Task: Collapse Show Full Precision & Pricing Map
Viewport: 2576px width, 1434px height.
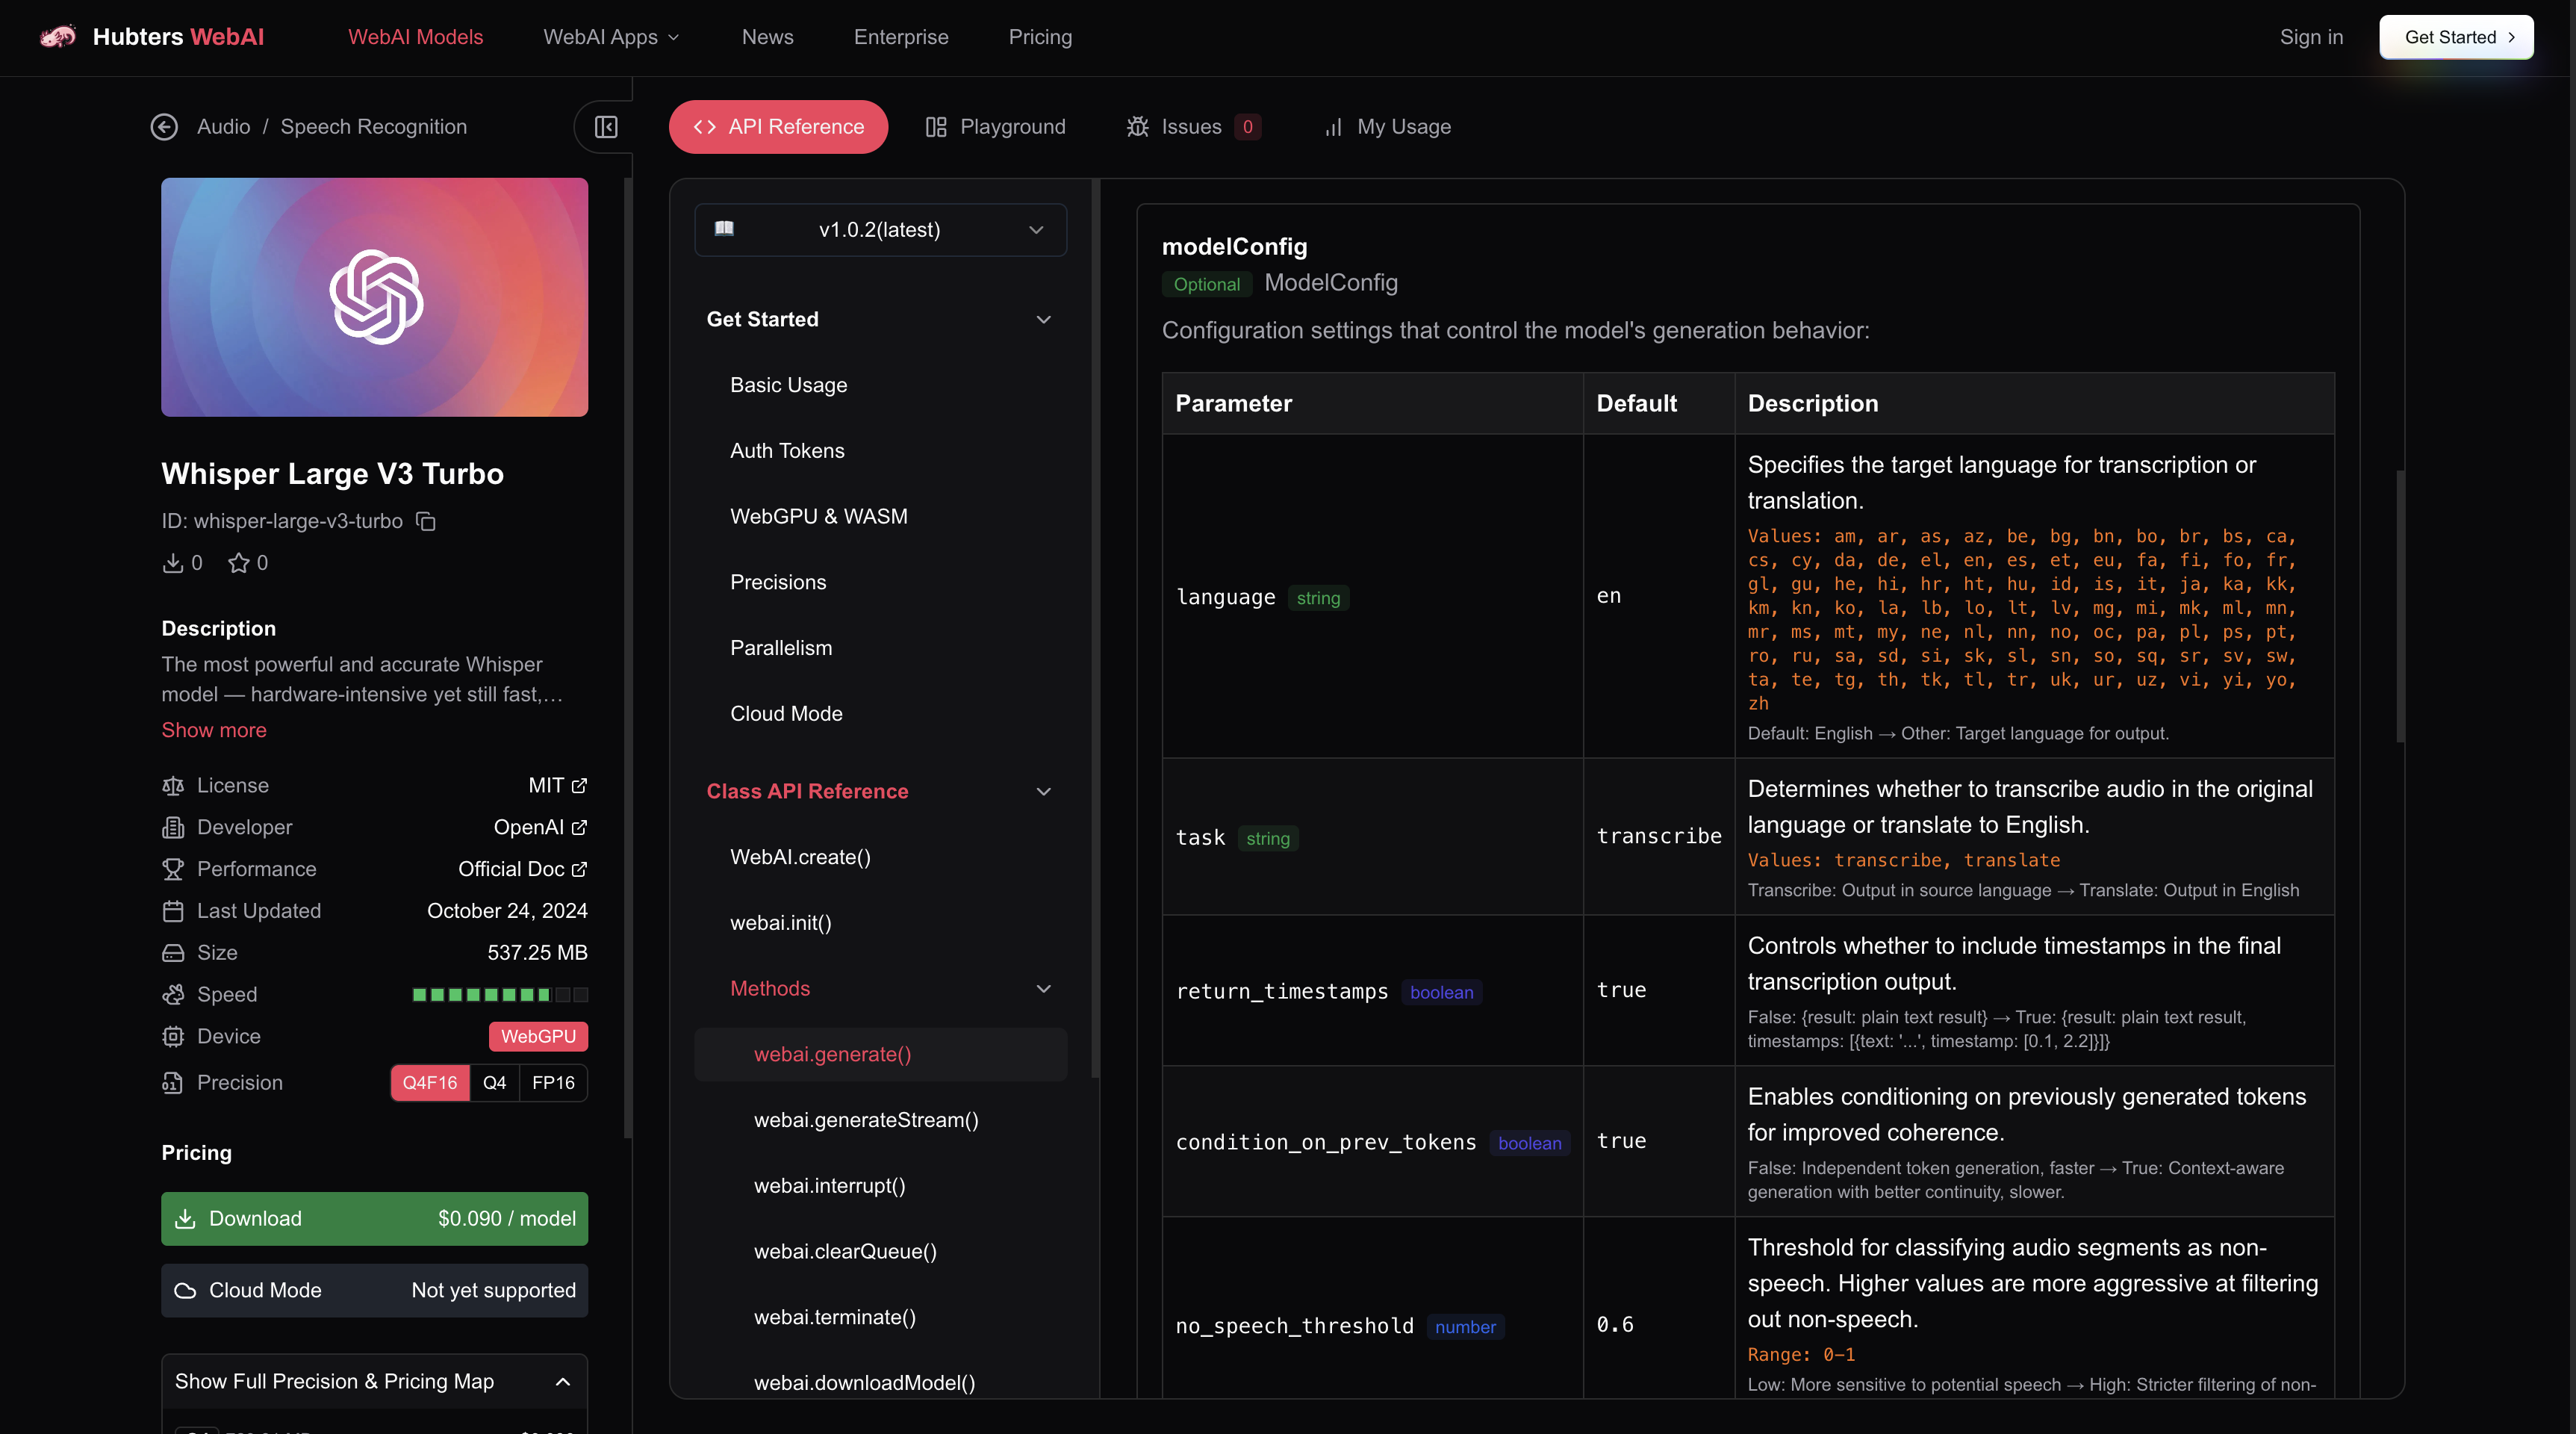Action: point(563,1382)
